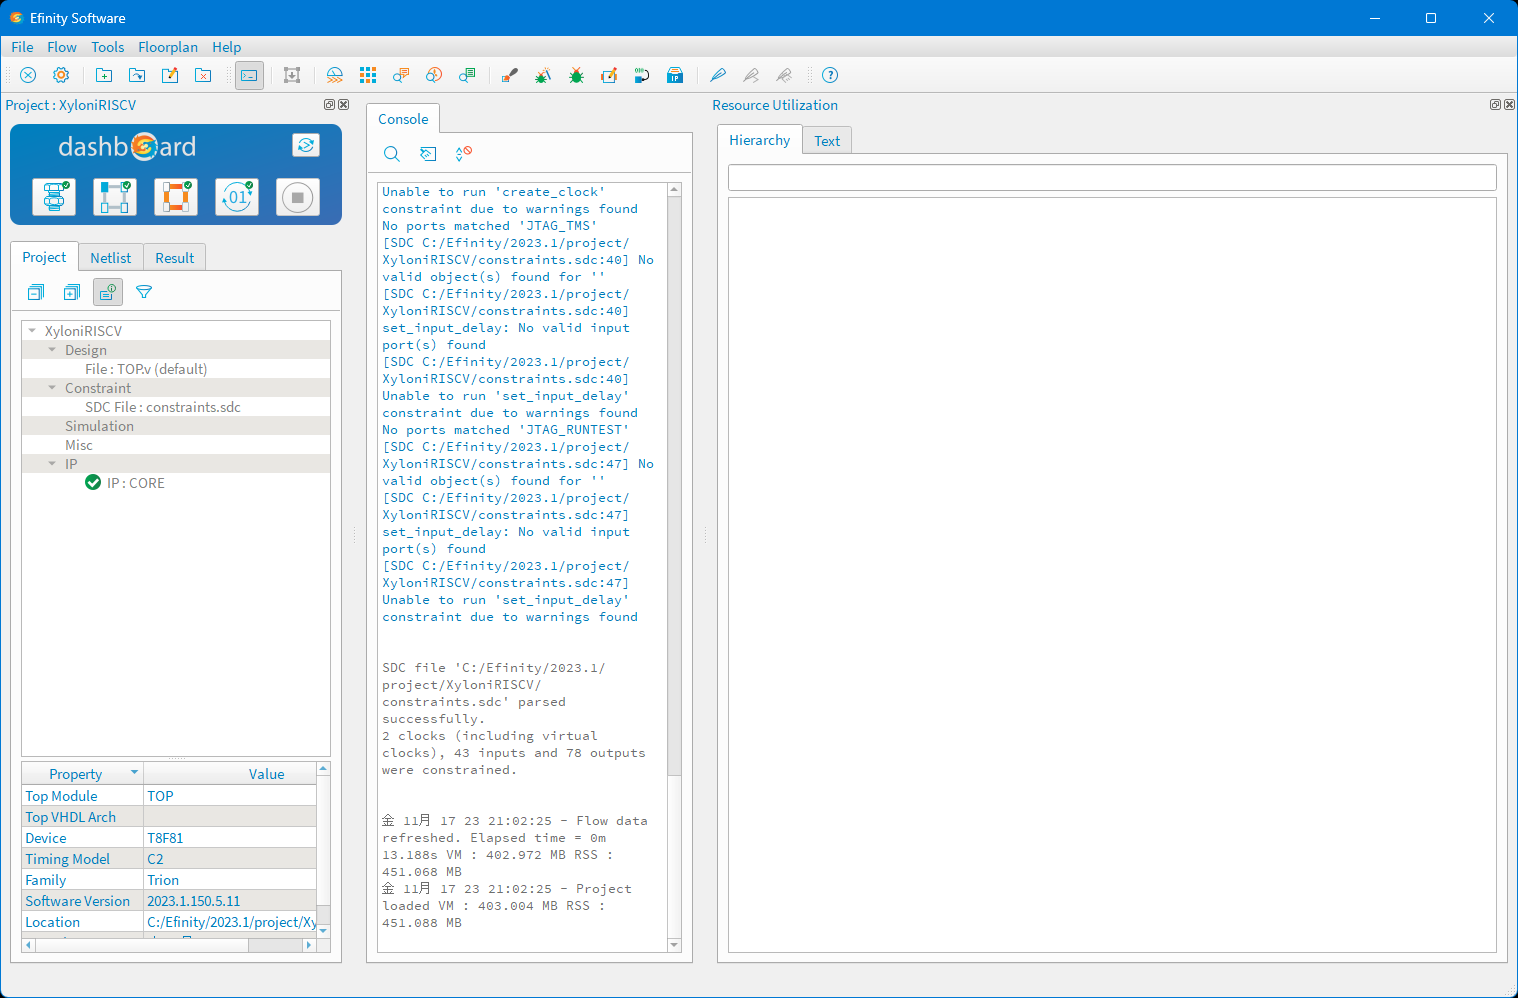
Task: Start routing using the orange dashboard icon
Action: point(176,197)
